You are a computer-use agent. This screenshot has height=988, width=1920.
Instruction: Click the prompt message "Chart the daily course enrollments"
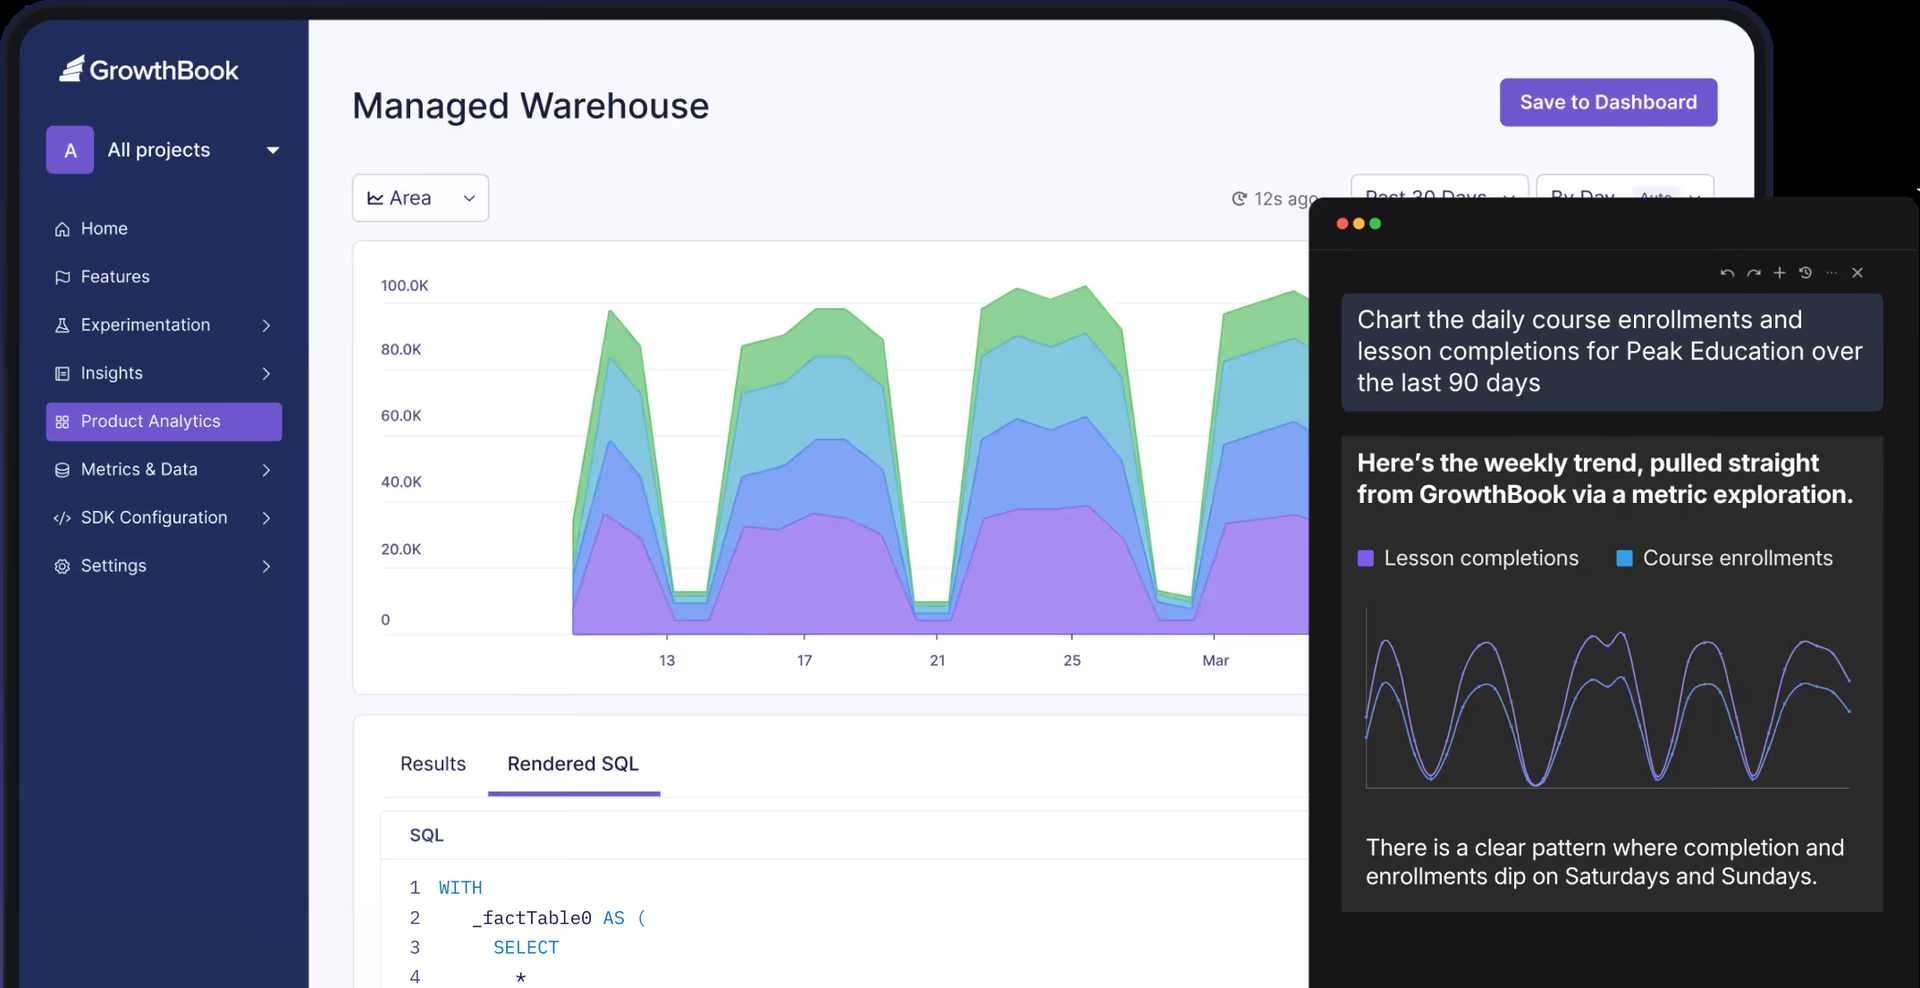point(1612,352)
